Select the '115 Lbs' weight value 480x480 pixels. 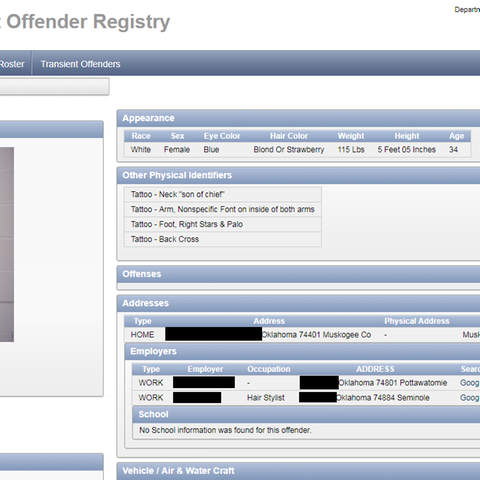pyautogui.click(x=351, y=150)
